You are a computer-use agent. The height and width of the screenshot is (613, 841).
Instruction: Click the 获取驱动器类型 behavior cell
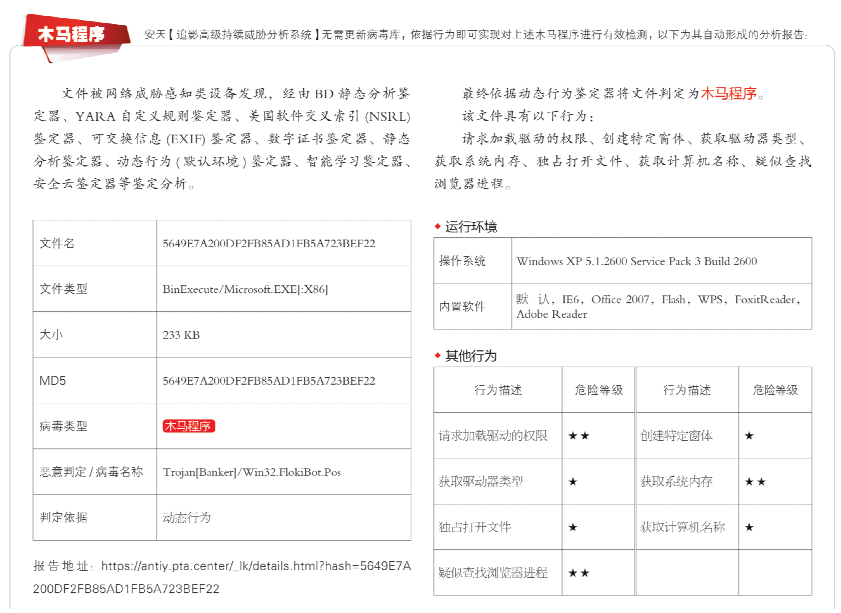498,481
